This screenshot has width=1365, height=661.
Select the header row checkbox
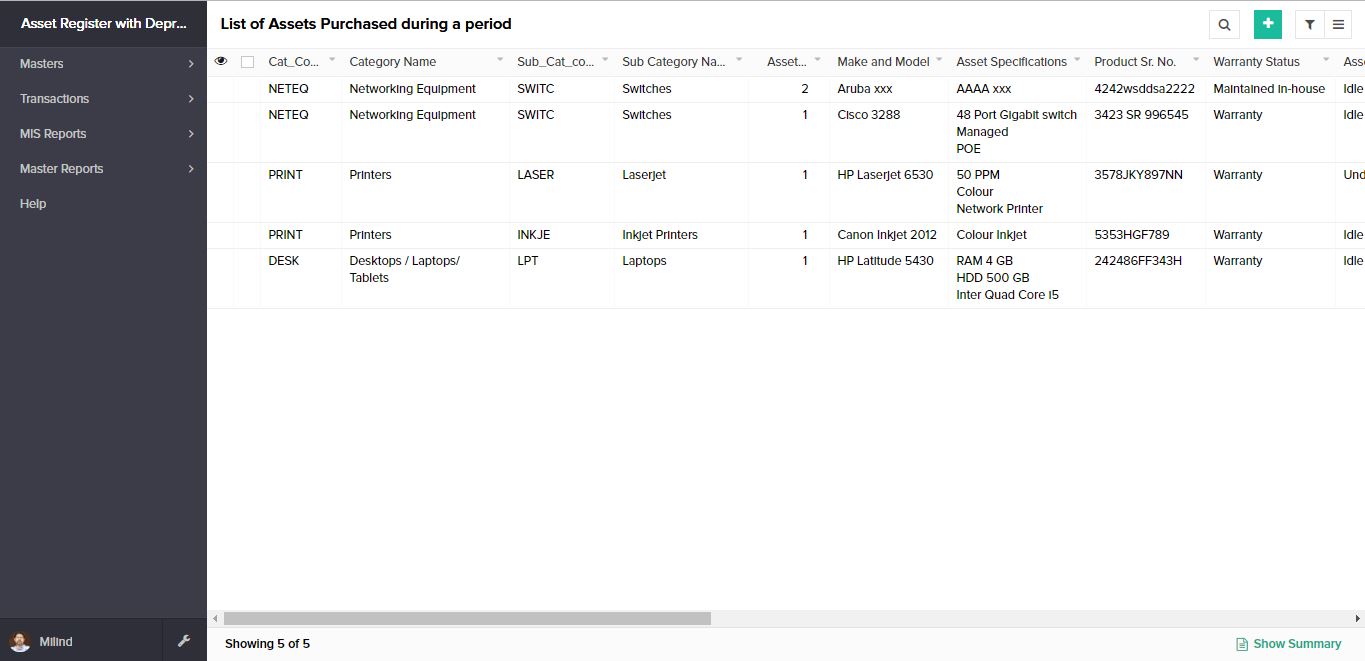[247, 61]
